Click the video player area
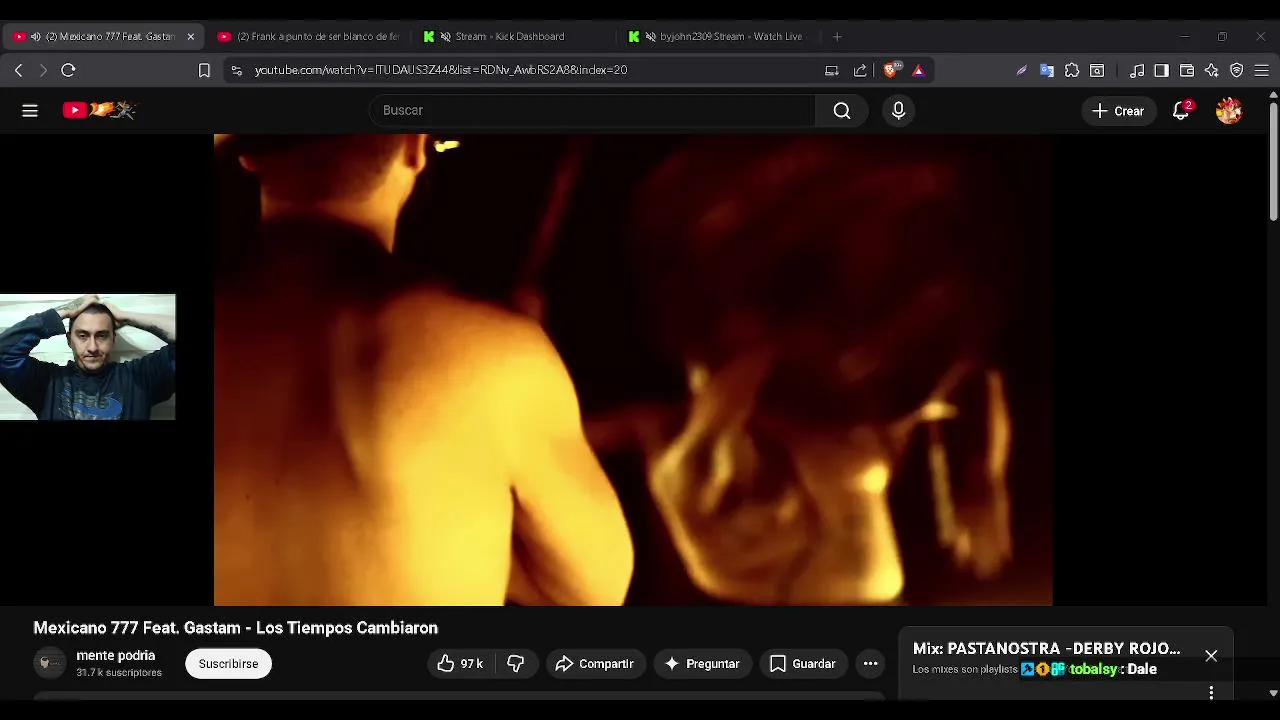 tap(633, 370)
